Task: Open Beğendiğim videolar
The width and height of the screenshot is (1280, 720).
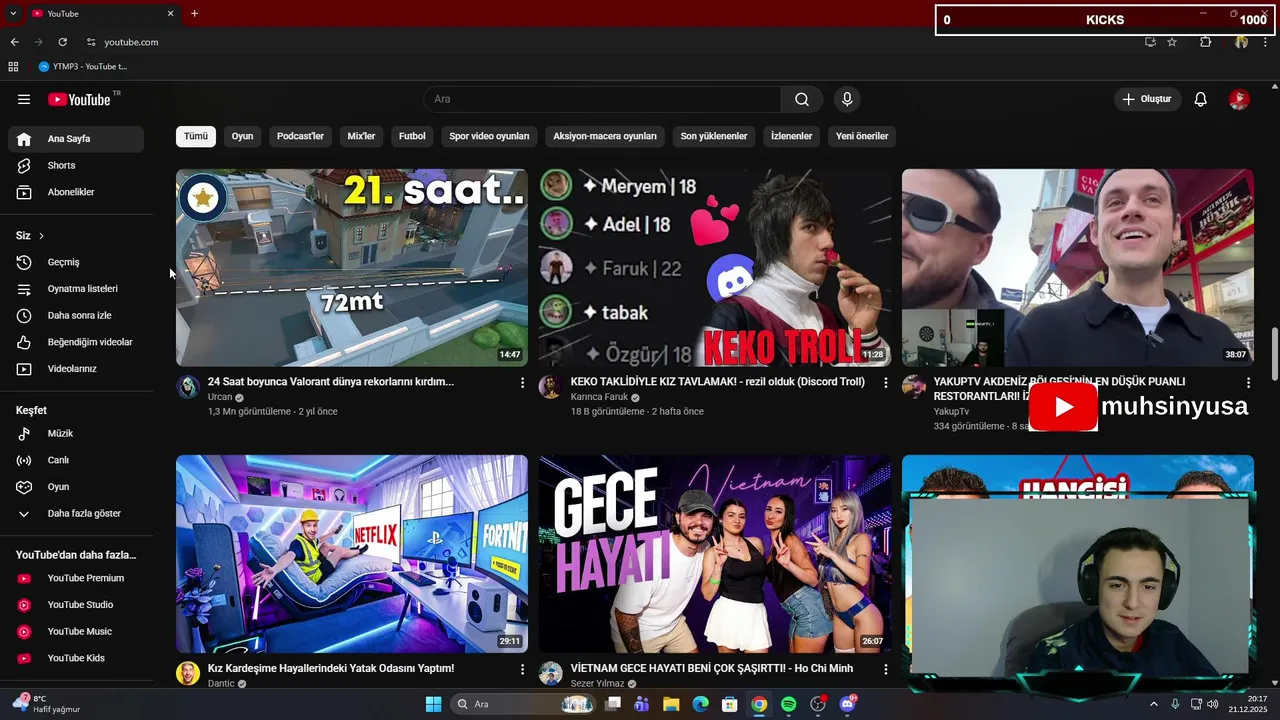Action: tap(76, 342)
